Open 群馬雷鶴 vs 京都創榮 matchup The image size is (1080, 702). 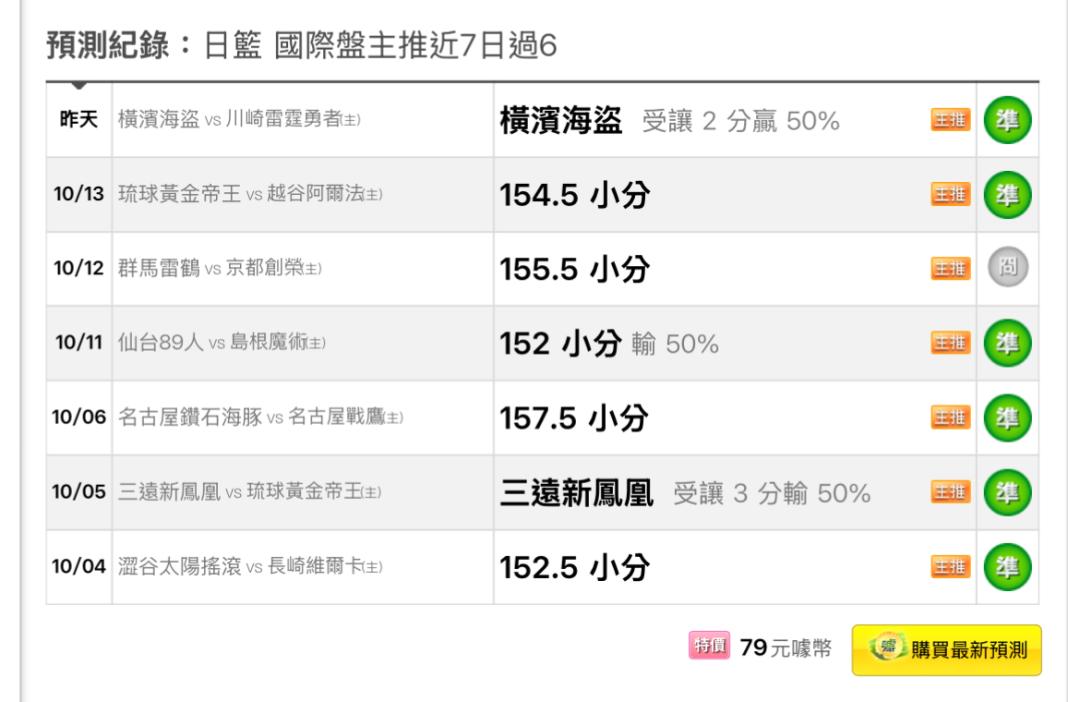pyautogui.click(x=220, y=268)
